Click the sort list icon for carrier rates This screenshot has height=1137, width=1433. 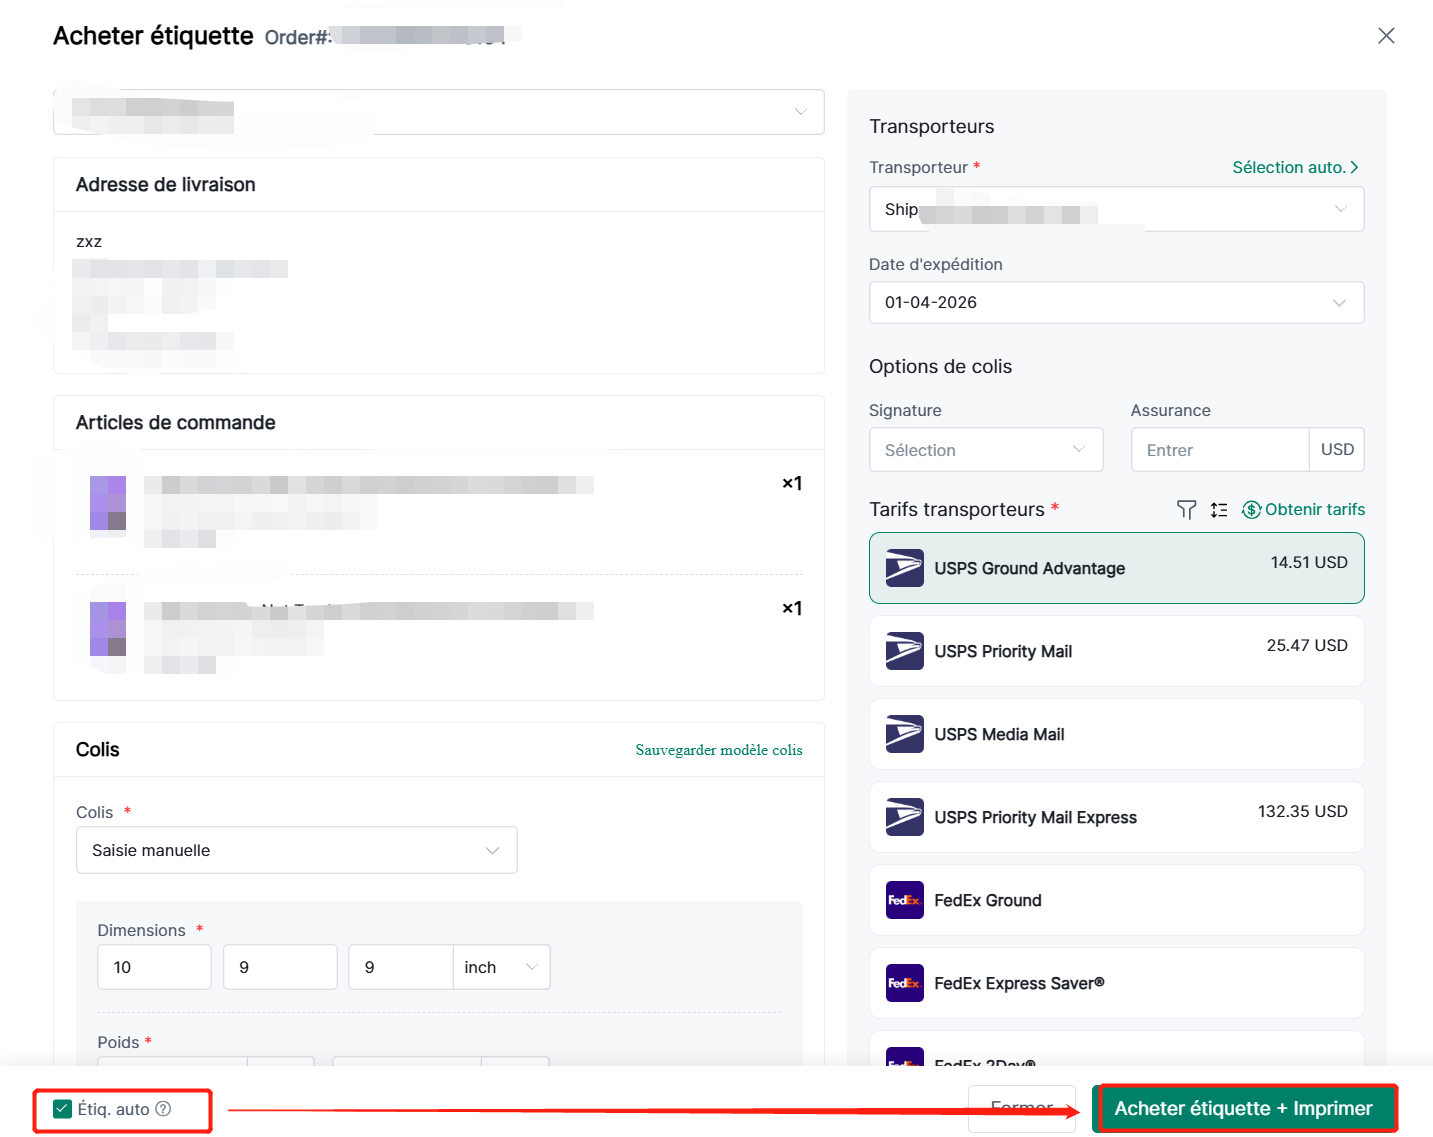click(1218, 510)
